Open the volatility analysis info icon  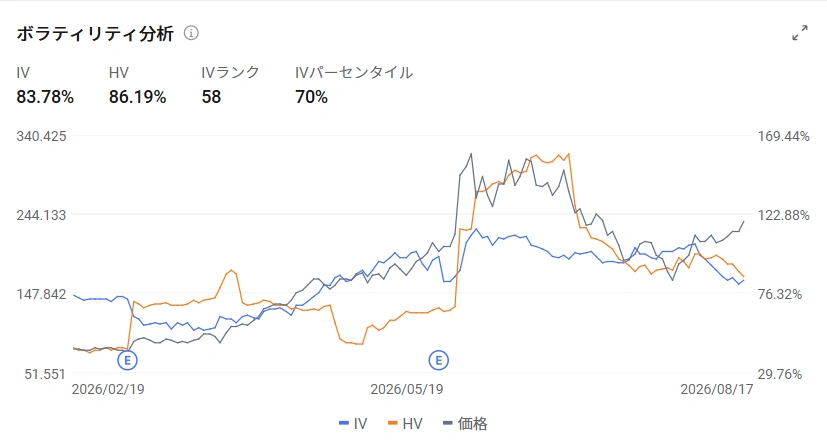pos(191,33)
